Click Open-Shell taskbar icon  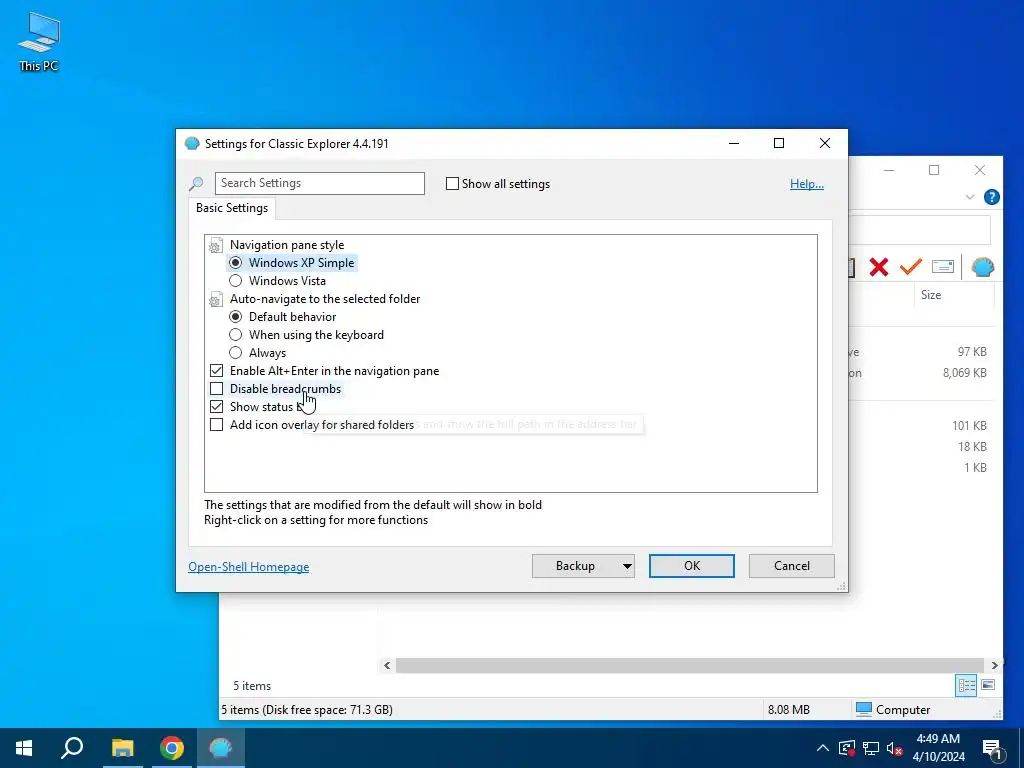(221, 748)
